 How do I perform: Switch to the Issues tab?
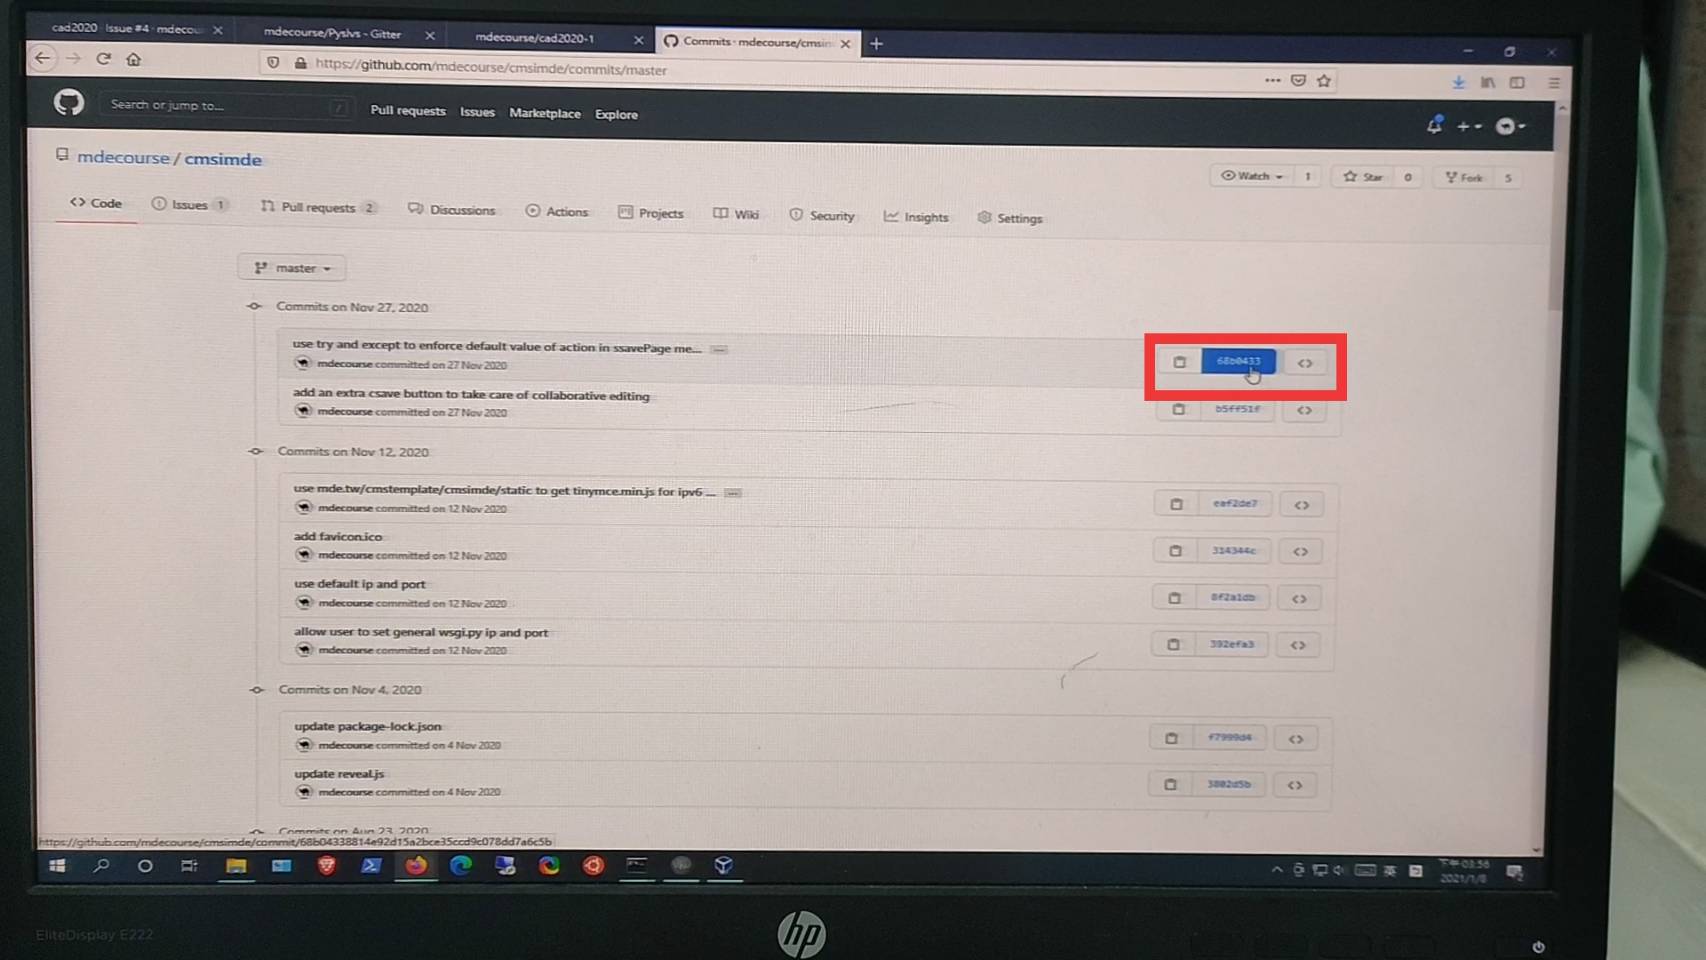[190, 205]
